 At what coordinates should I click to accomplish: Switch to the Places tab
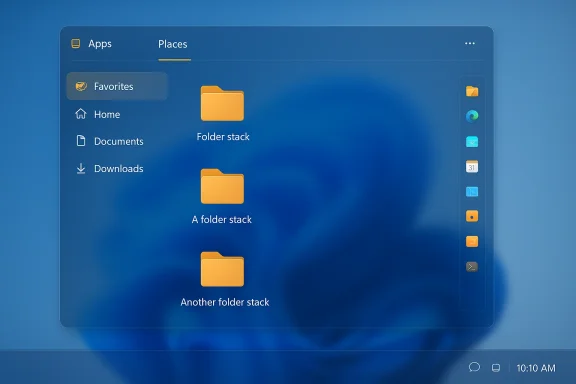pos(173,44)
